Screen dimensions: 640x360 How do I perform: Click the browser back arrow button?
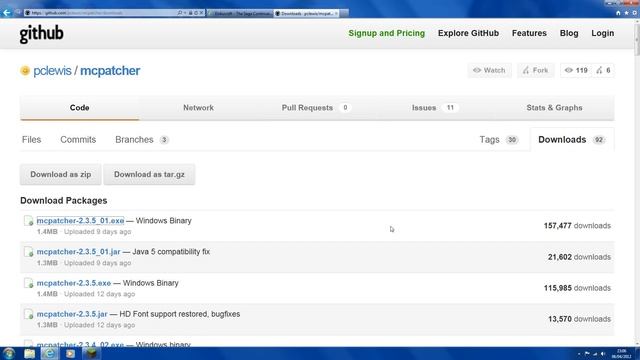point(7,13)
